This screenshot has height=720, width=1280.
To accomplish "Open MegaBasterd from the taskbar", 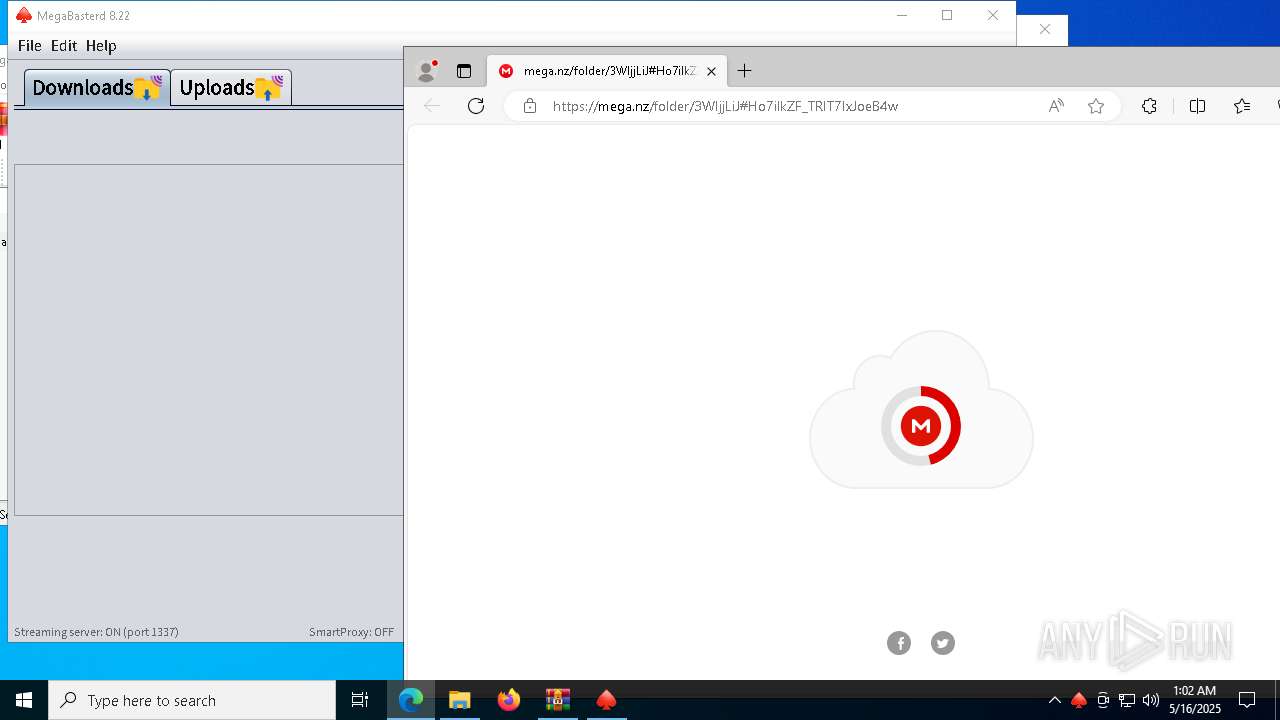I will click(x=606, y=700).
